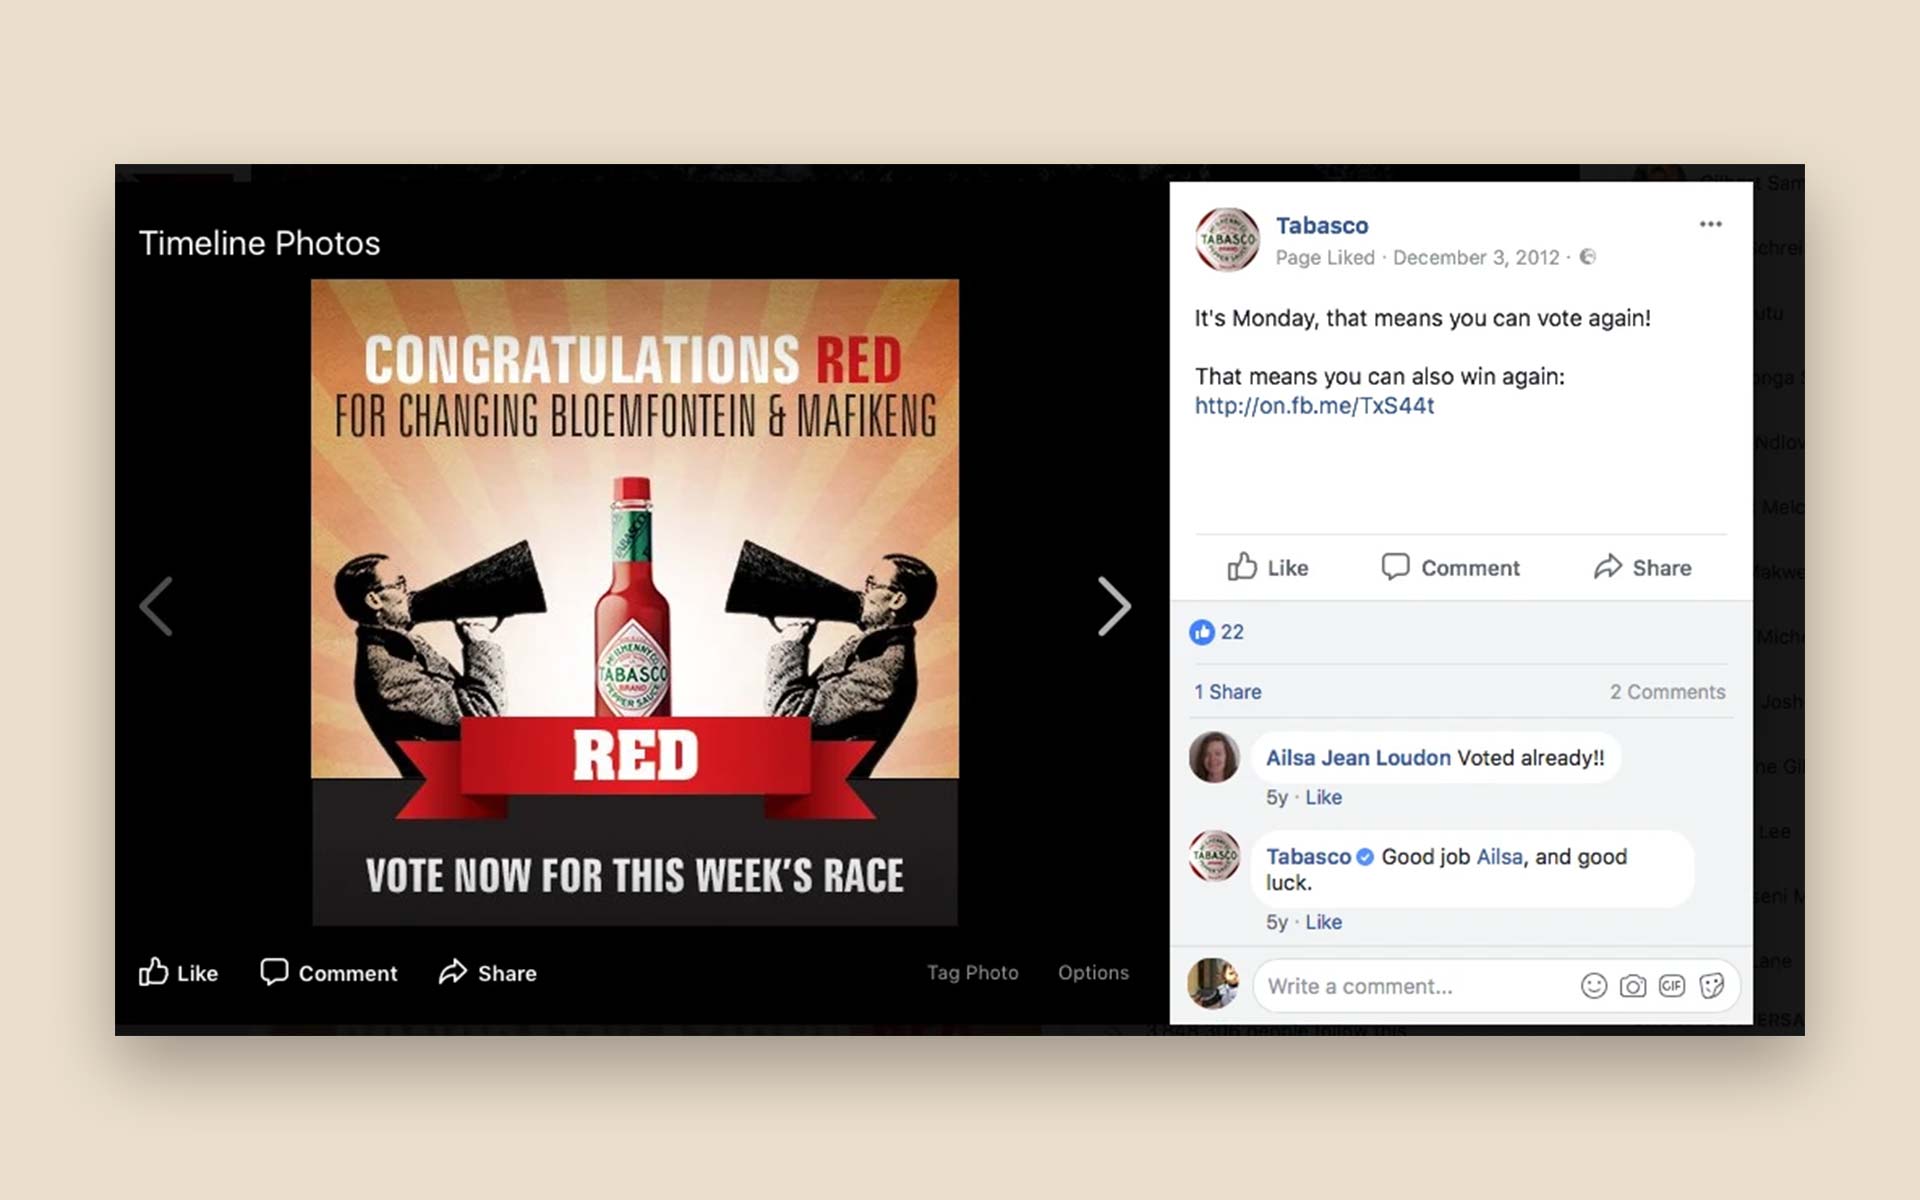The width and height of the screenshot is (1920, 1200).
Task: Open Ailsa Jean Loudon's avatar
Action: point(1214,757)
